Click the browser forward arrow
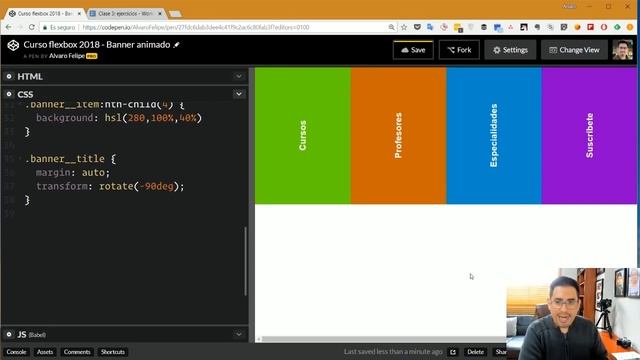Image resolution: width=640 pixels, height=360 pixels. point(20,27)
